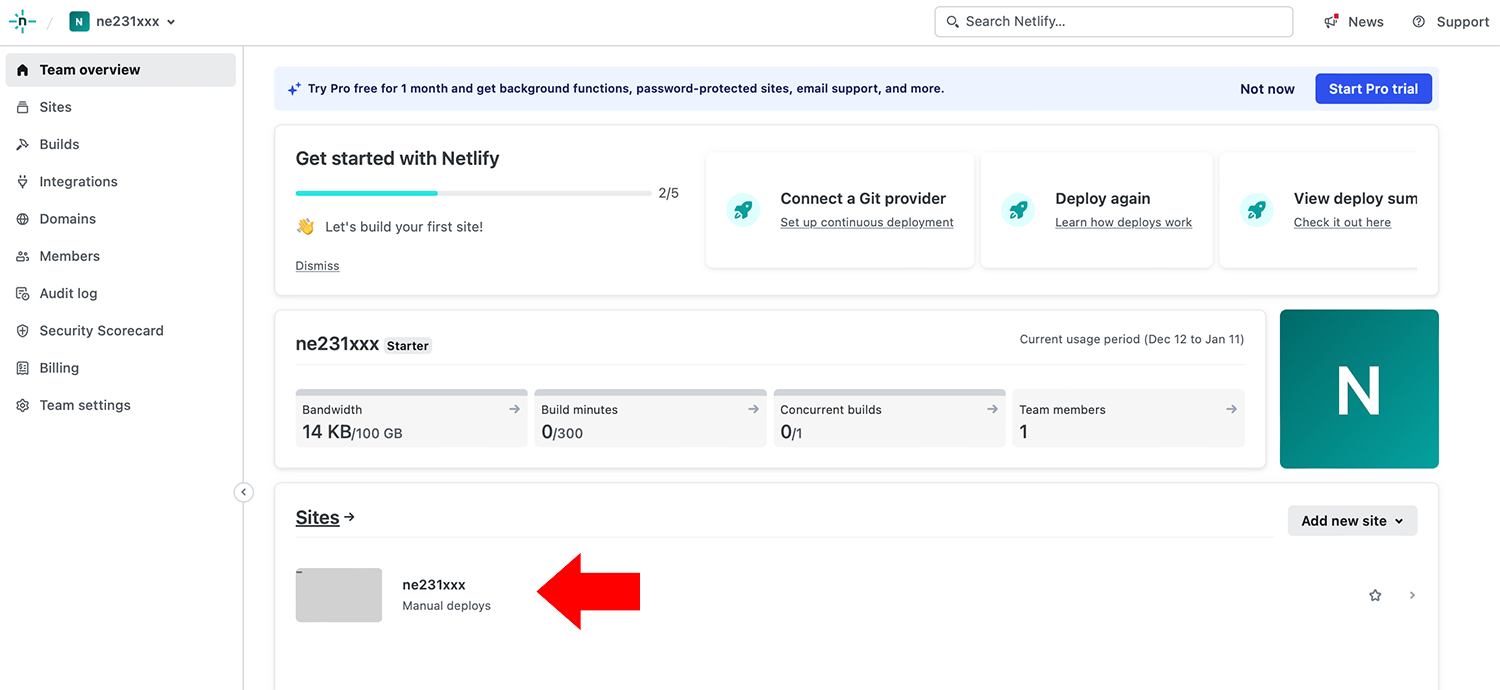Click the News megaphone icon
Image resolution: width=1500 pixels, height=690 pixels.
[1331, 22]
